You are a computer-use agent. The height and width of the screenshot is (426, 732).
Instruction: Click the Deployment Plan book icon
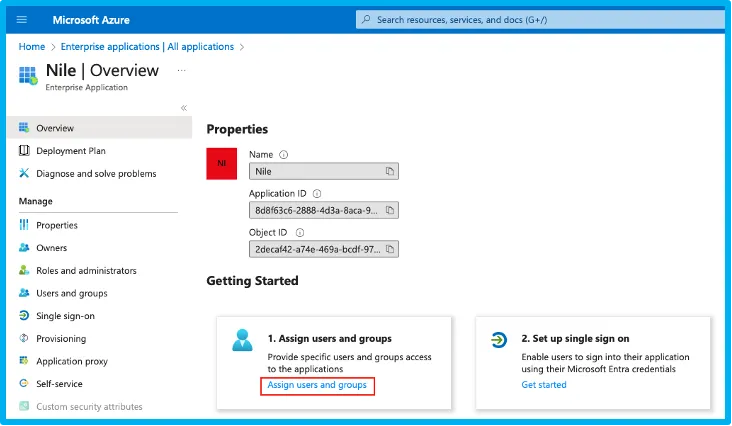point(24,150)
